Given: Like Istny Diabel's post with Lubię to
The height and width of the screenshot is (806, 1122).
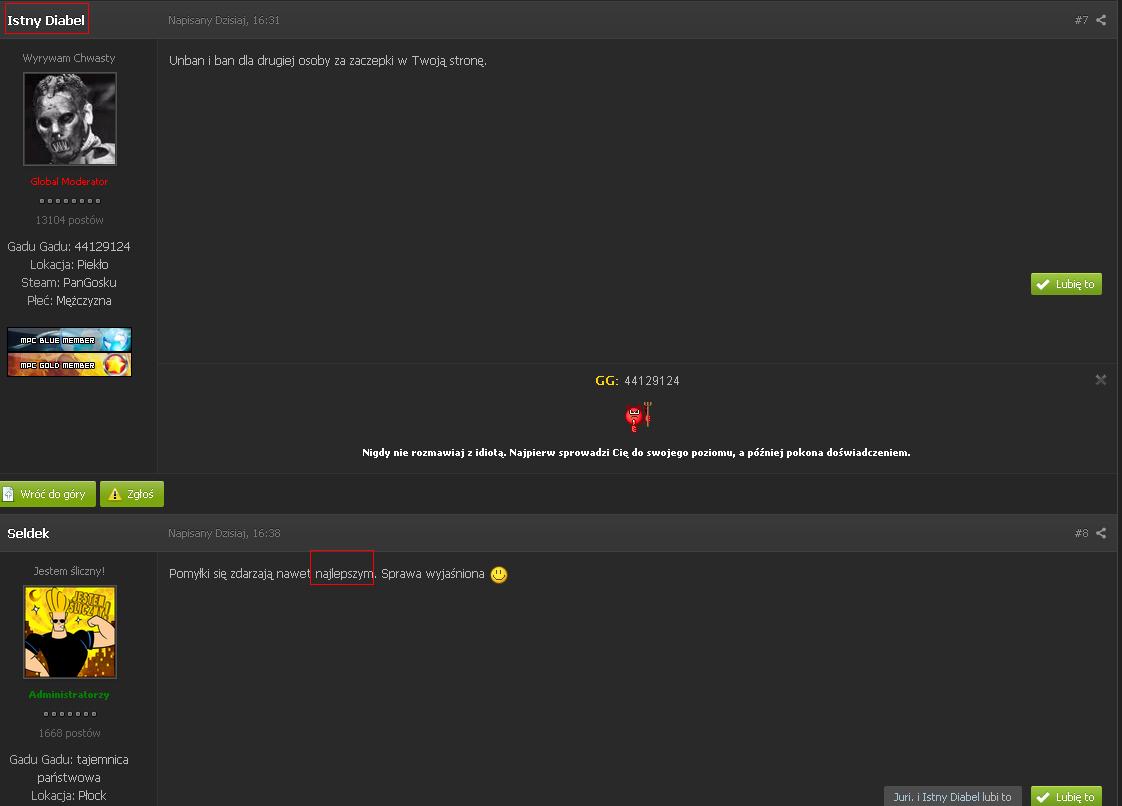Looking at the screenshot, I should pyautogui.click(x=1066, y=284).
